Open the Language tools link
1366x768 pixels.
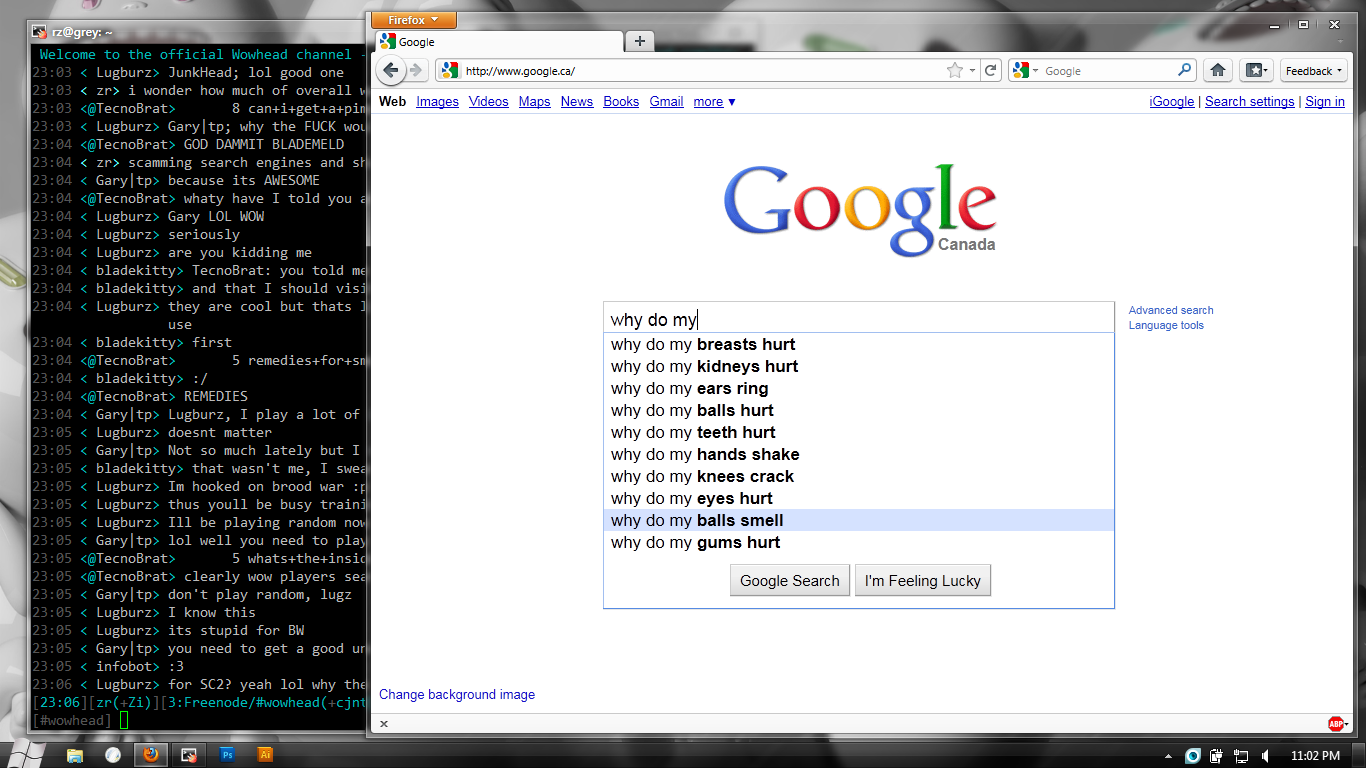coord(1166,325)
